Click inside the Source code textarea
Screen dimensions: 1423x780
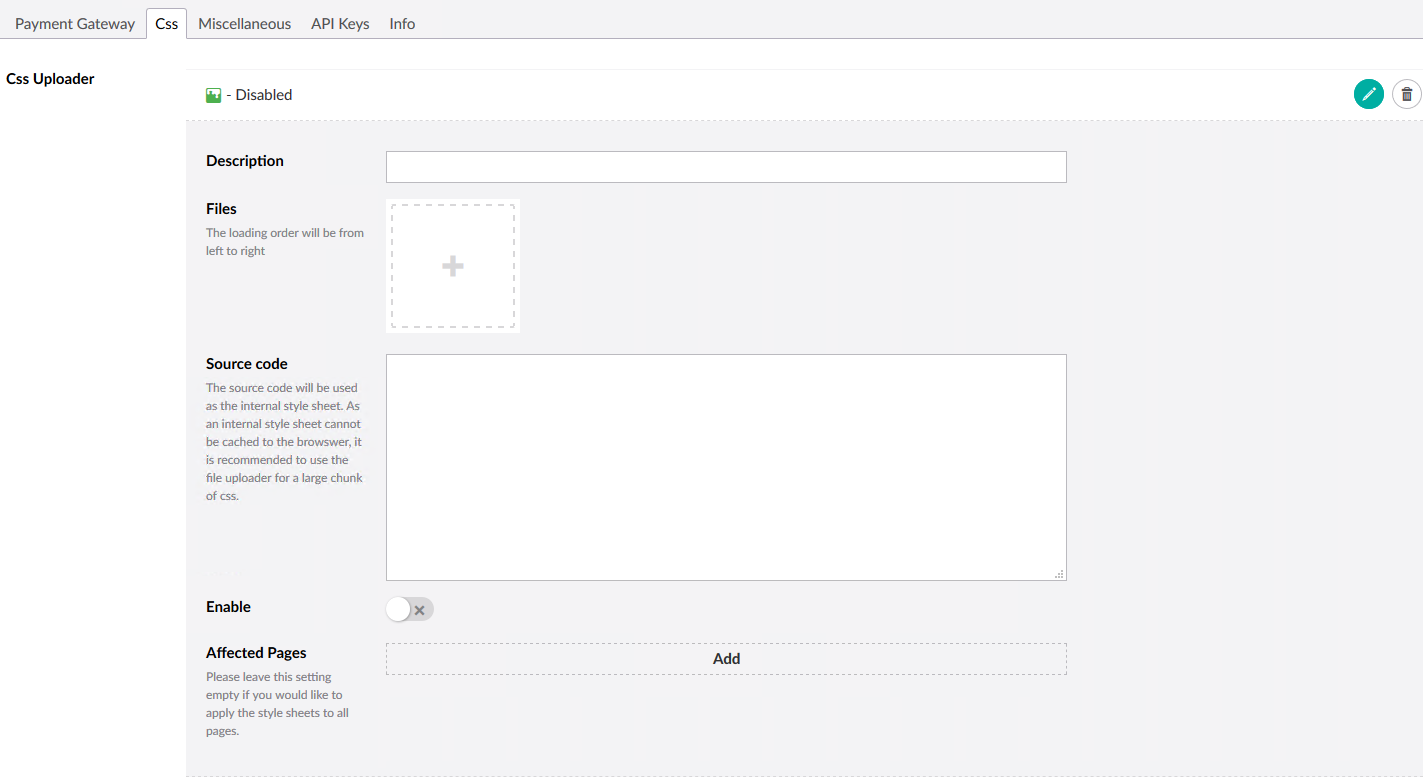[x=726, y=465]
